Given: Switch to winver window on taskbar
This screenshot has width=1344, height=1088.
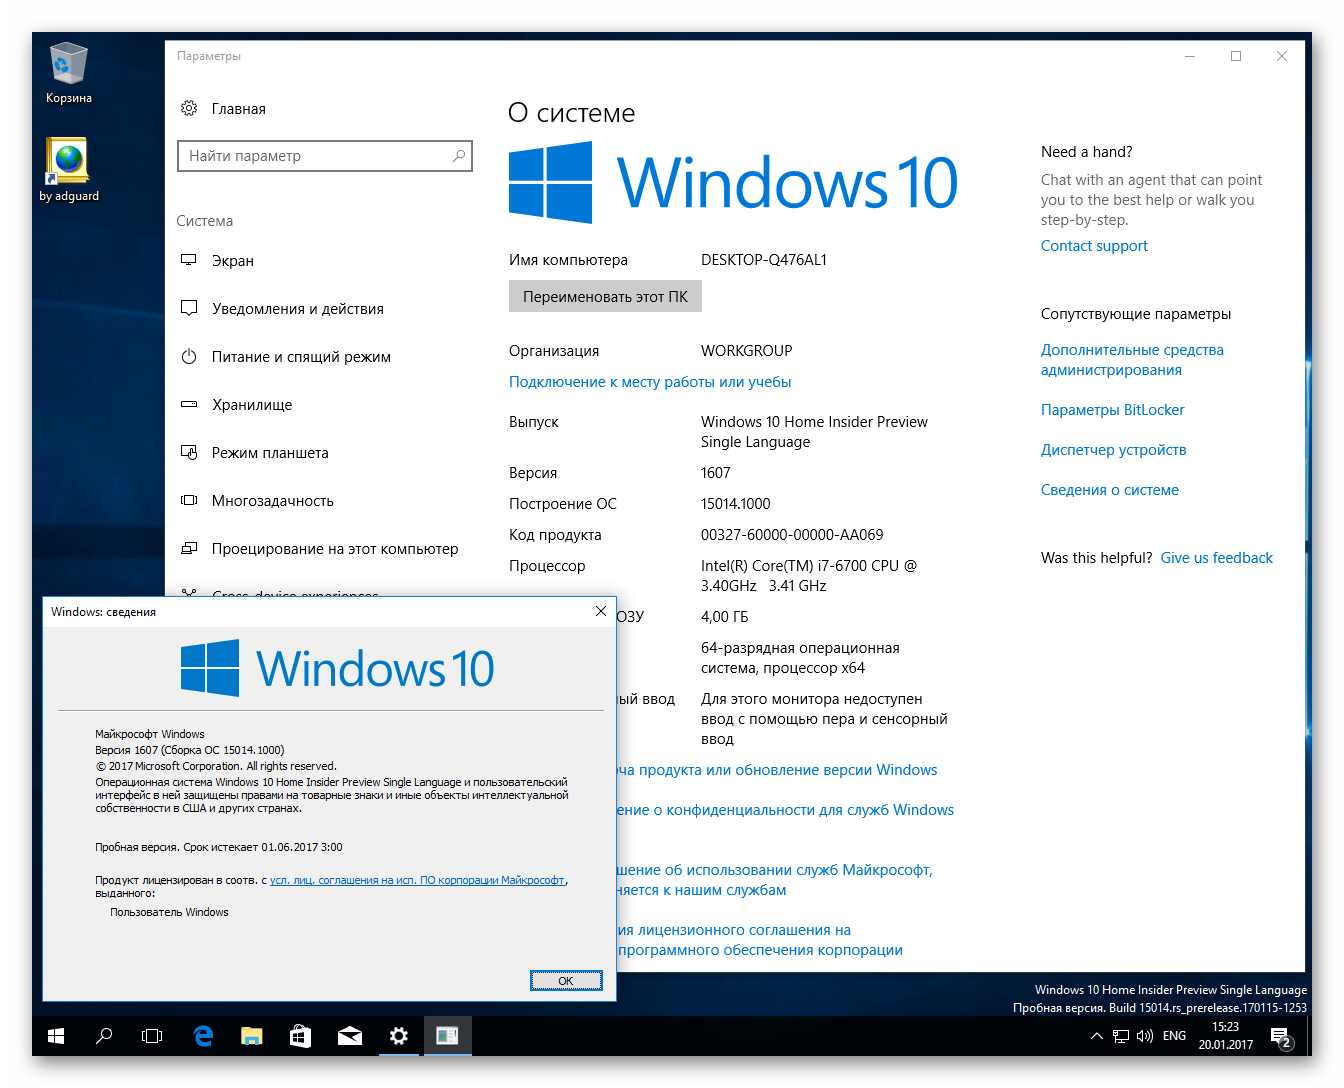Looking at the screenshot, I should click(x=447, y=1036).
